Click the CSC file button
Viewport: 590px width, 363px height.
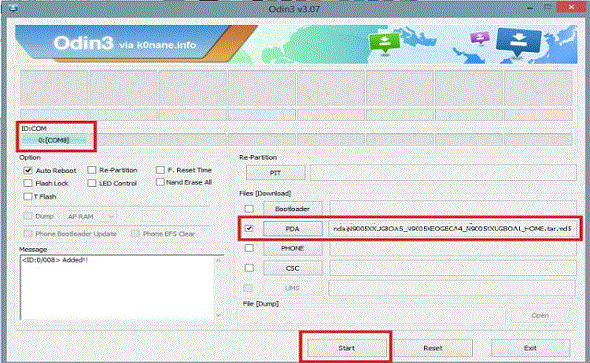click(x=293, y=268)
